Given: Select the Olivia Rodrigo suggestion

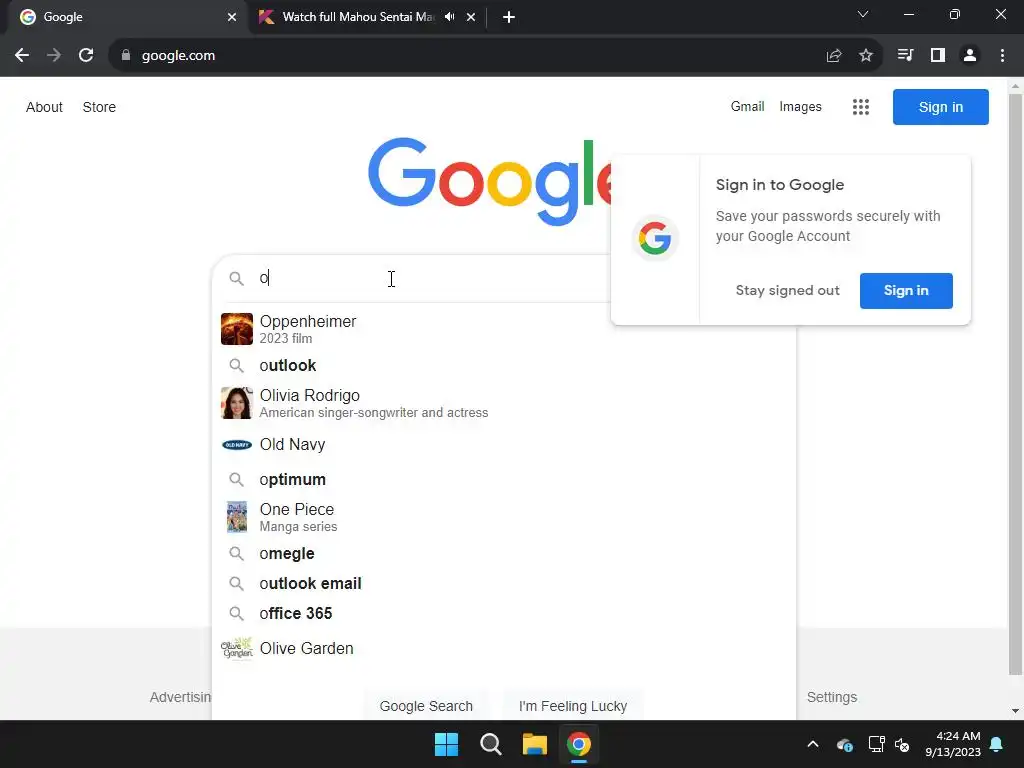Looking at the screenshot, I should point(504,403).
